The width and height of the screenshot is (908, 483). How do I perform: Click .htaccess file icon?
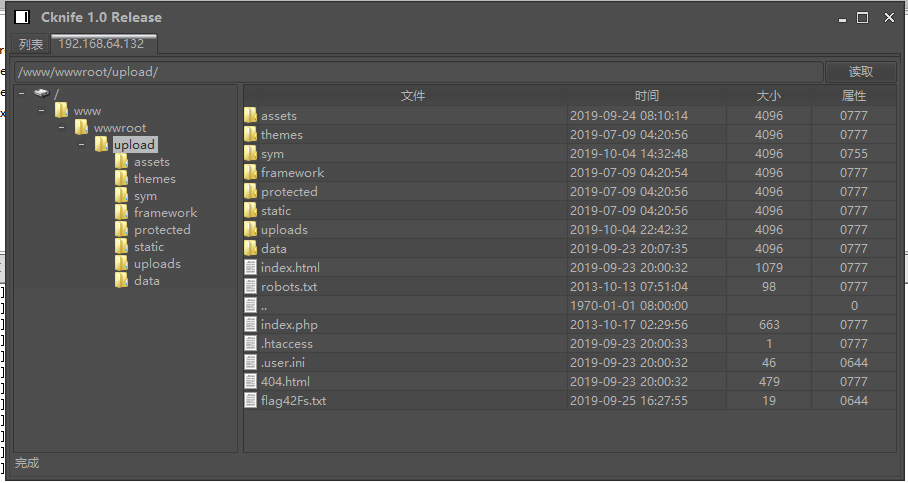250,343
